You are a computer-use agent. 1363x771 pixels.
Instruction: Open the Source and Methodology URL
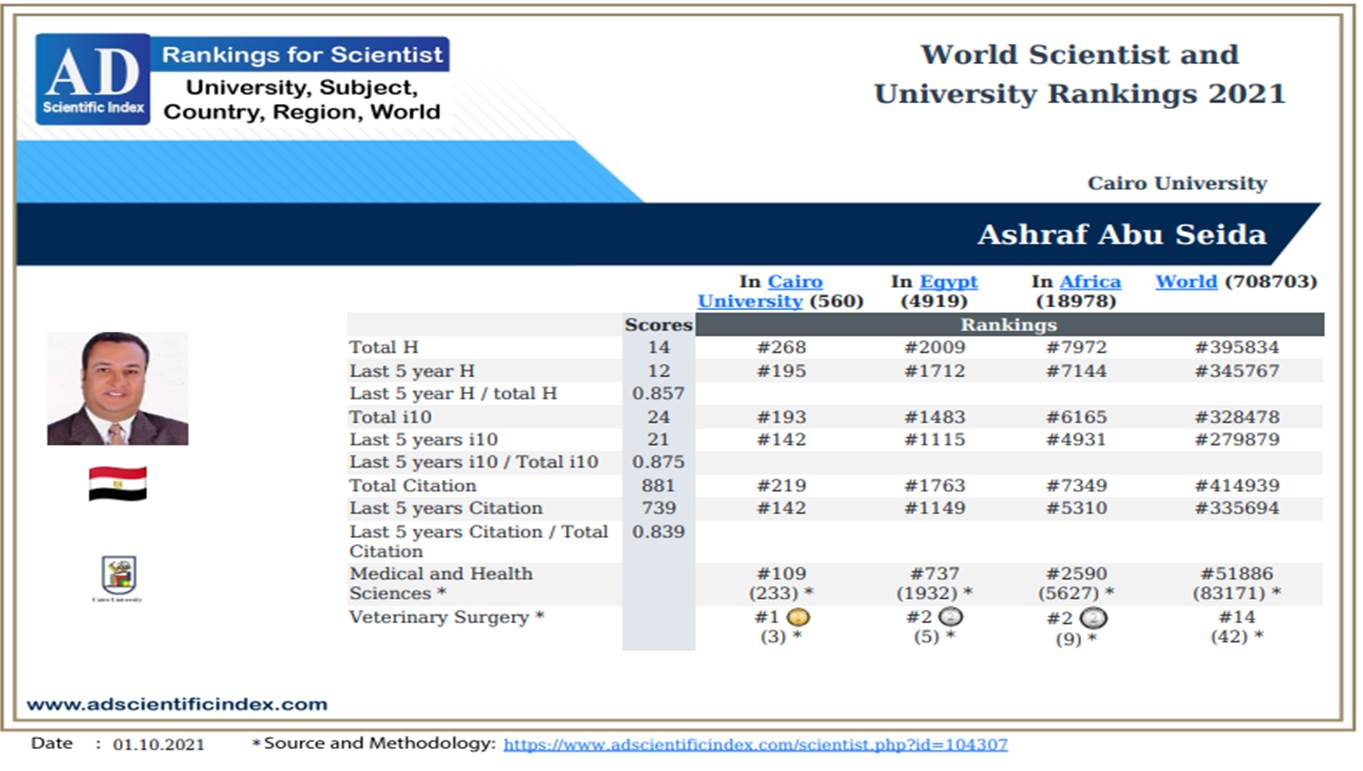point(755,744)
